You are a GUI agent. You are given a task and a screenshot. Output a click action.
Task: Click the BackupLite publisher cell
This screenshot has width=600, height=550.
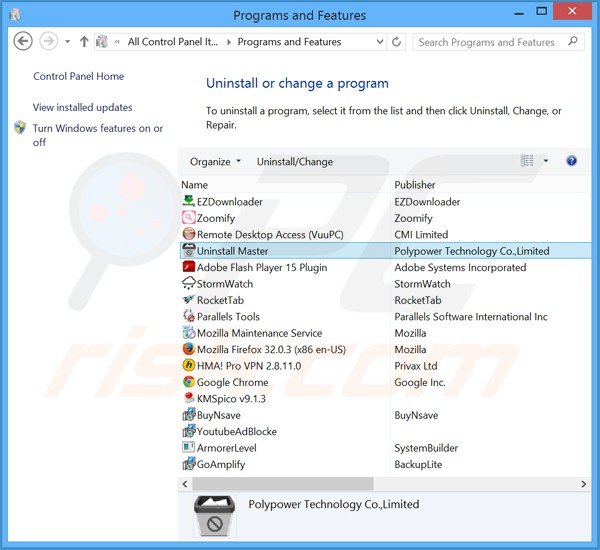[x=418, y=464]
